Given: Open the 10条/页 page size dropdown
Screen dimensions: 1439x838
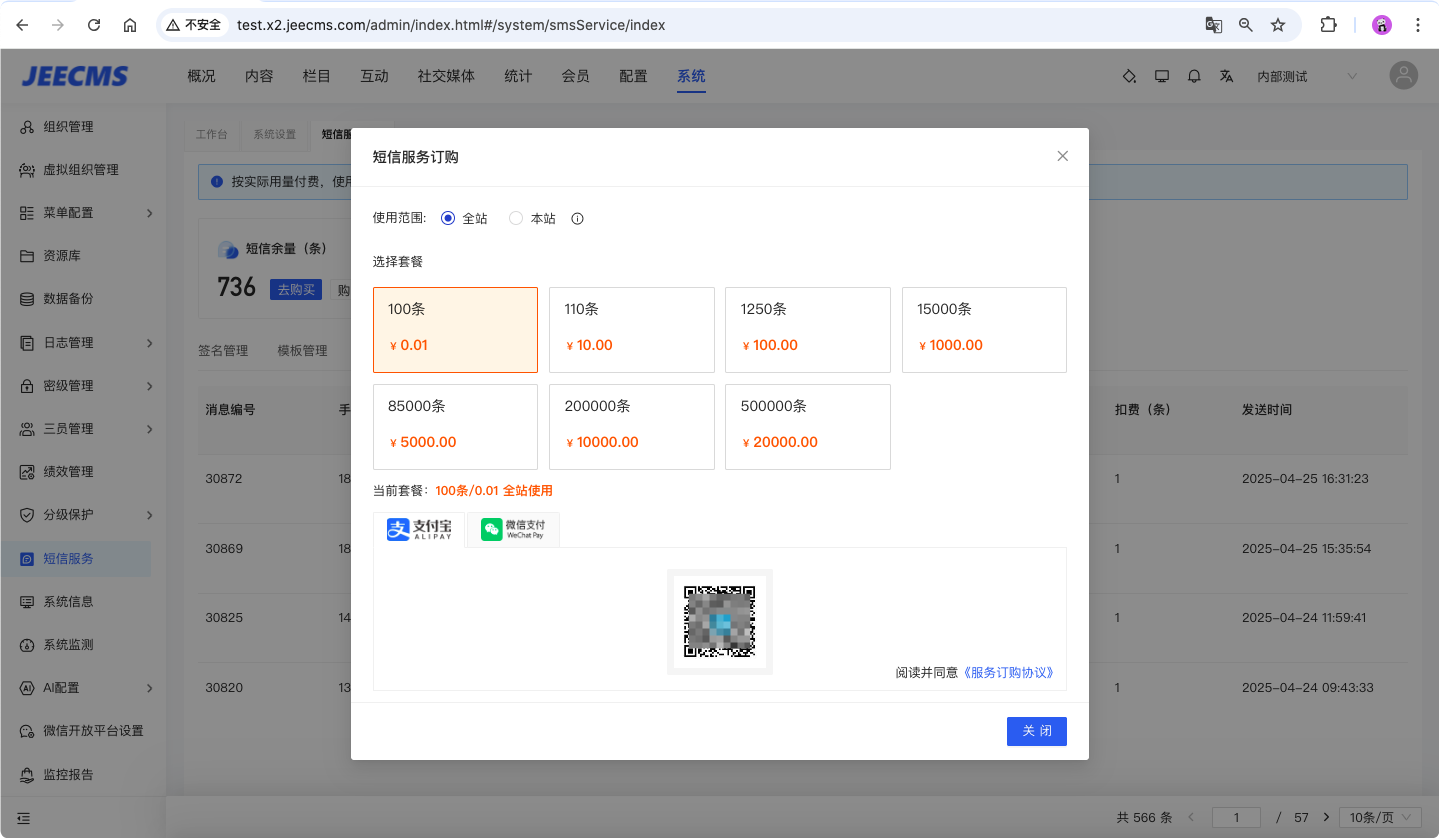Looking at the screenshot, I should coord(1380,817).
